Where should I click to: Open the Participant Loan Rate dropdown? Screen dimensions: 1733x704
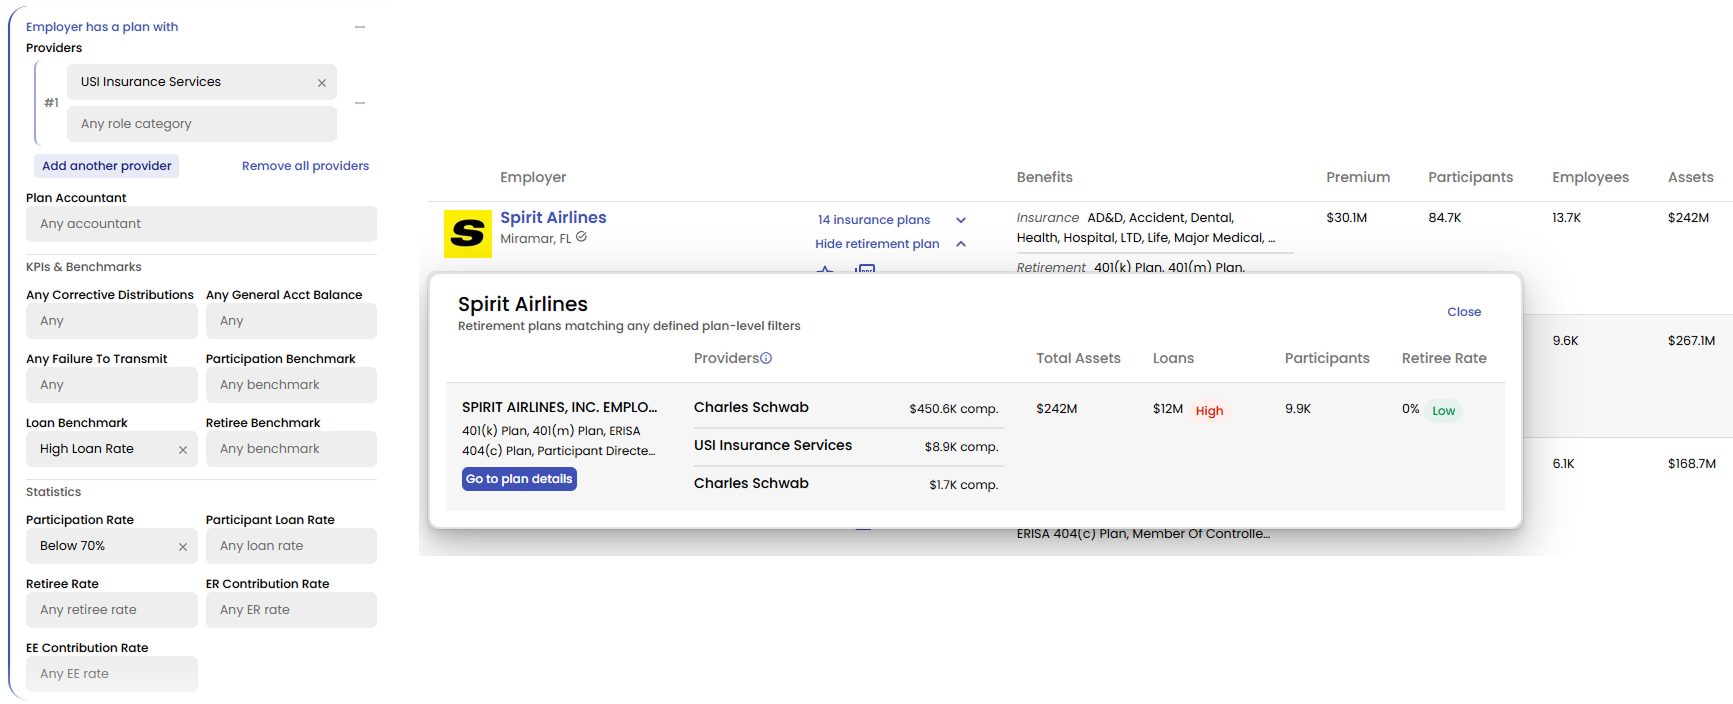[291, 546]
